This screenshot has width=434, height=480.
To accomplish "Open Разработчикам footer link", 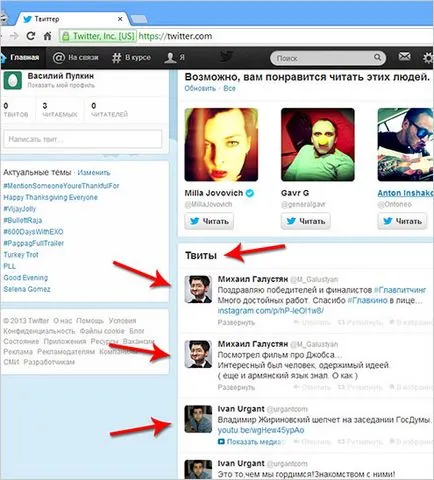I will [49, 362].
